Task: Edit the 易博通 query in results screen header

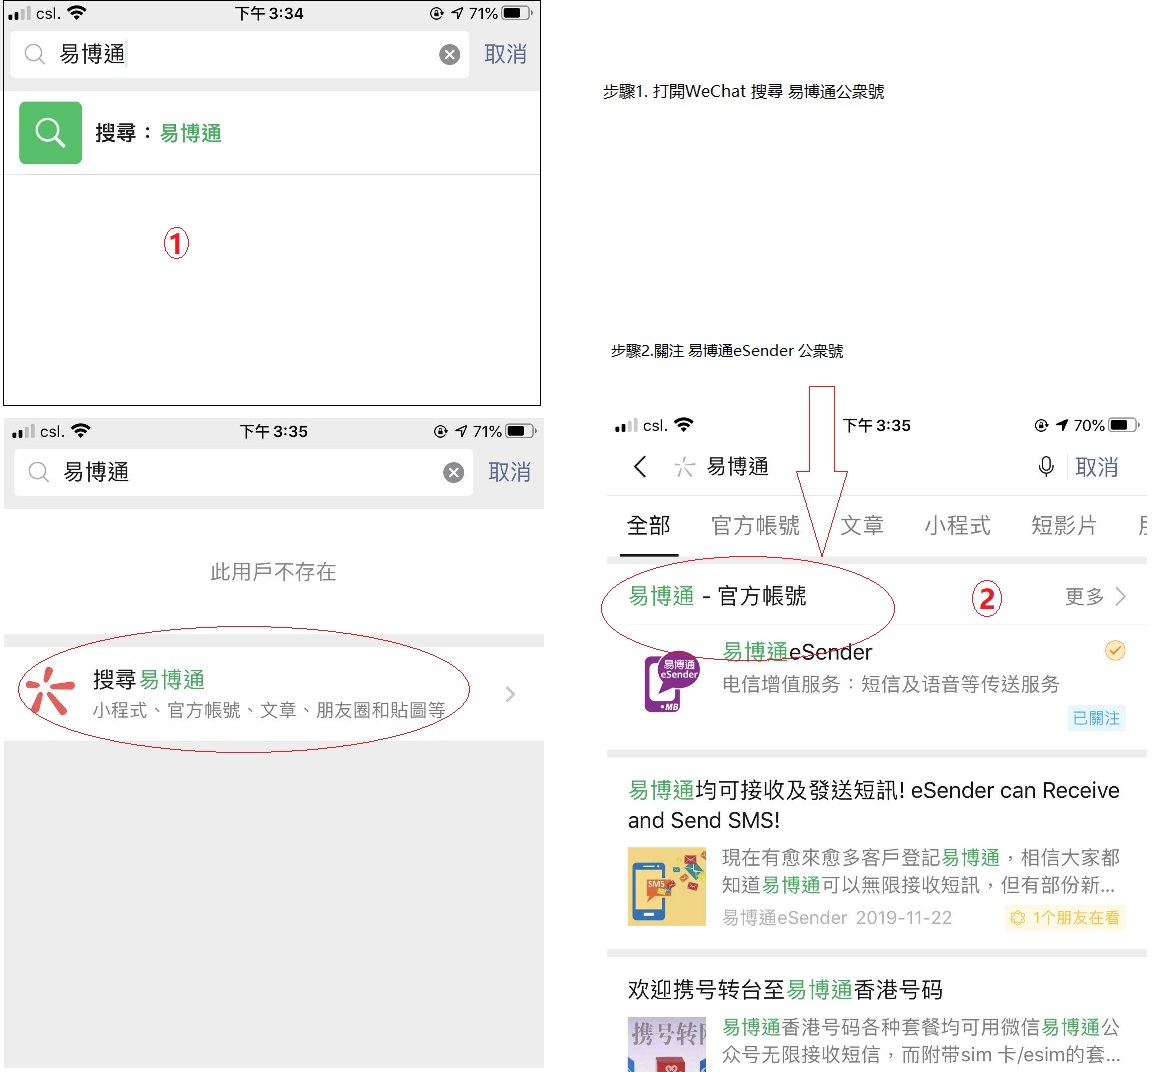Action: pos(738,467)
